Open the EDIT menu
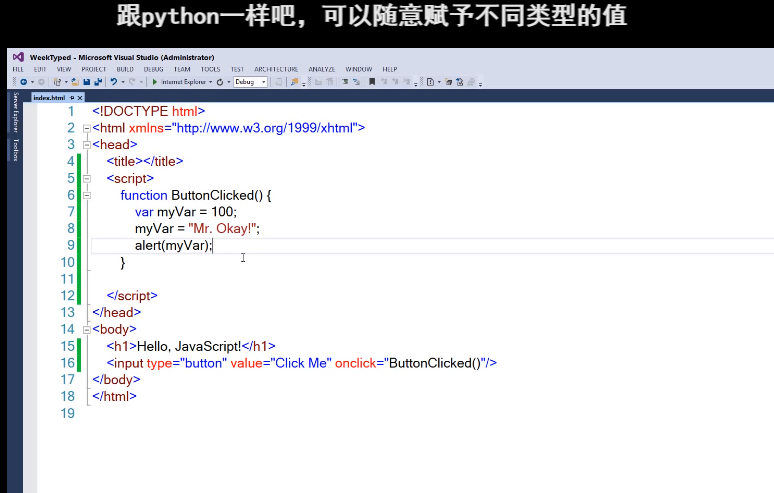 pos(40,70)
